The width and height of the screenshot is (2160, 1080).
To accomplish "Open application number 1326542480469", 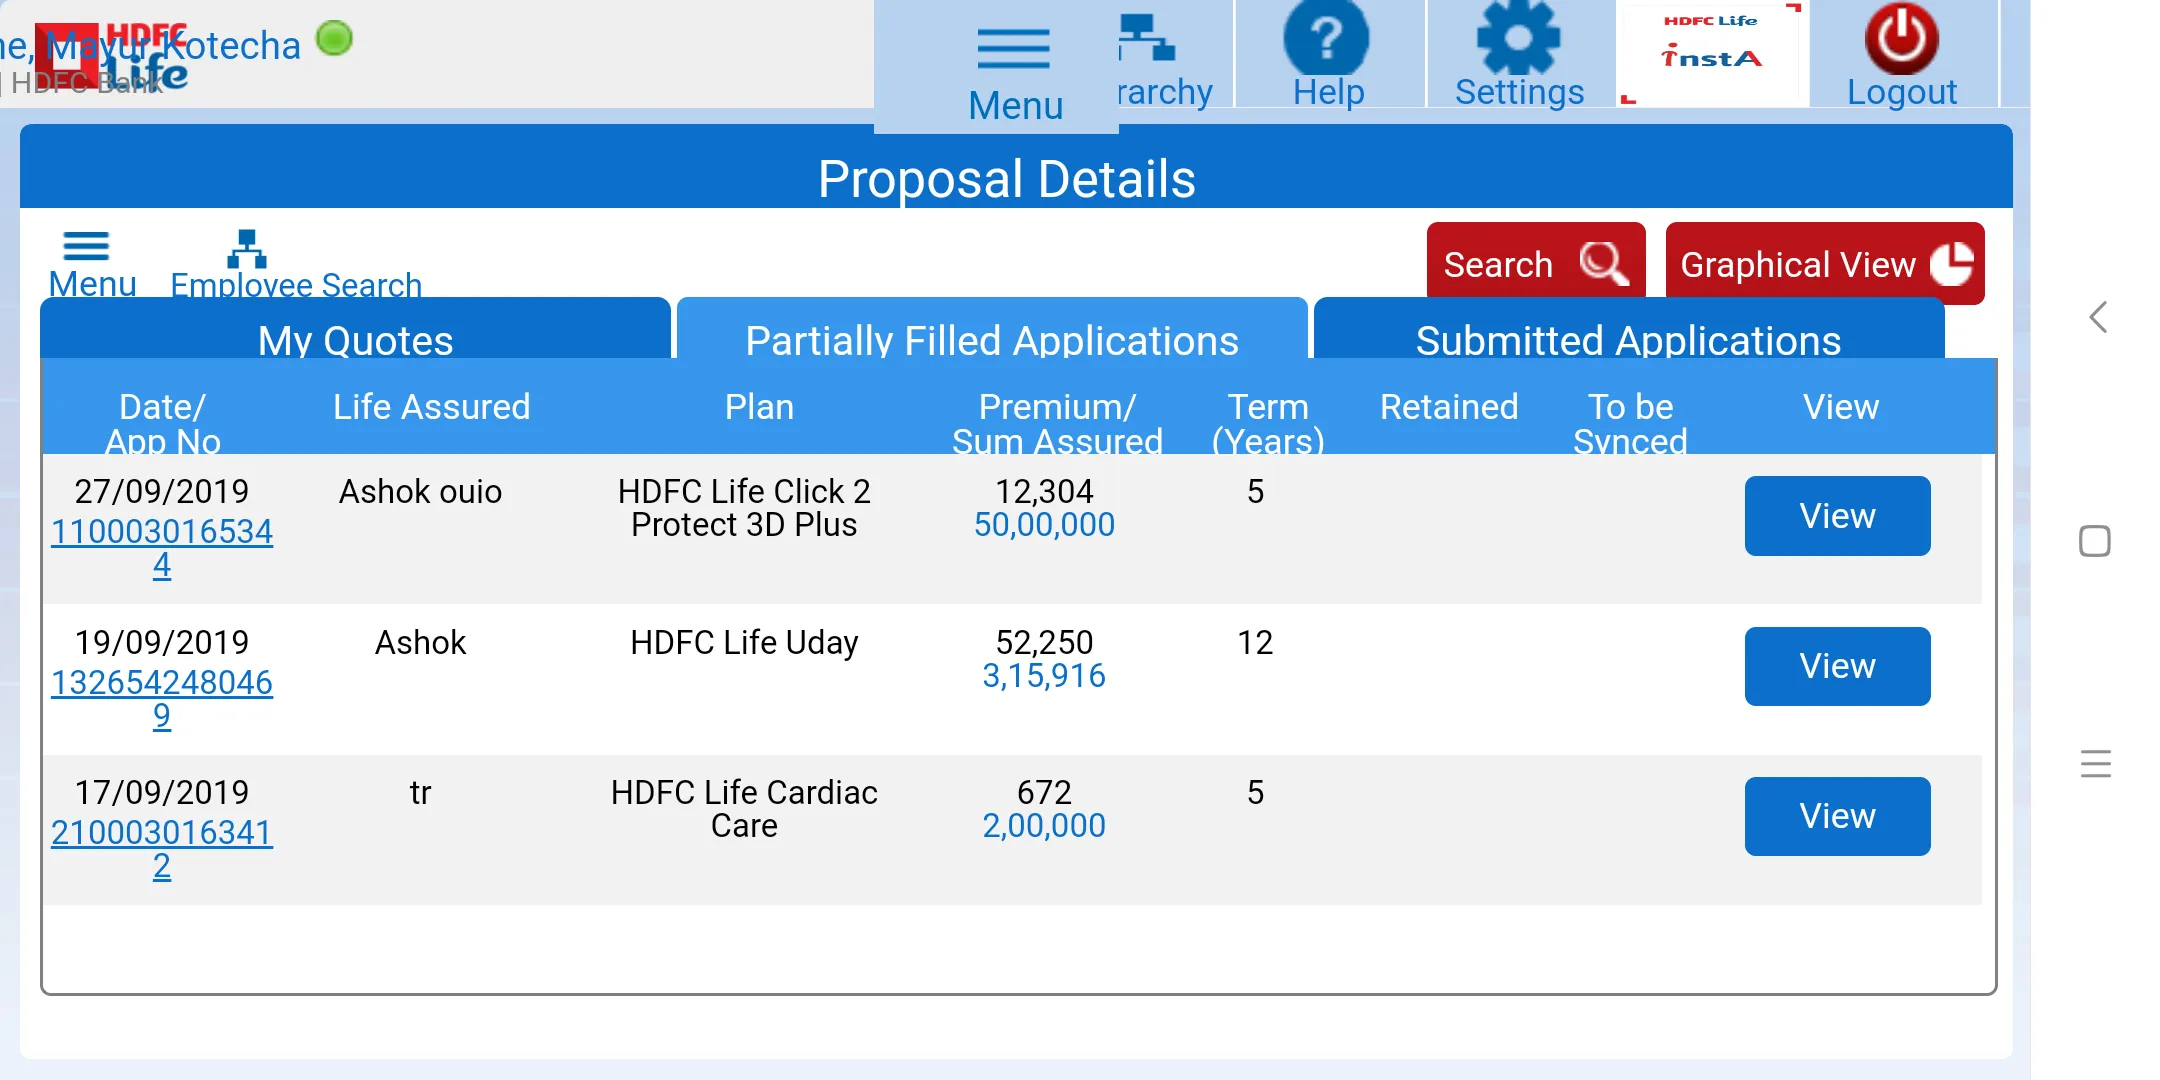I will (x=162, y=699).
